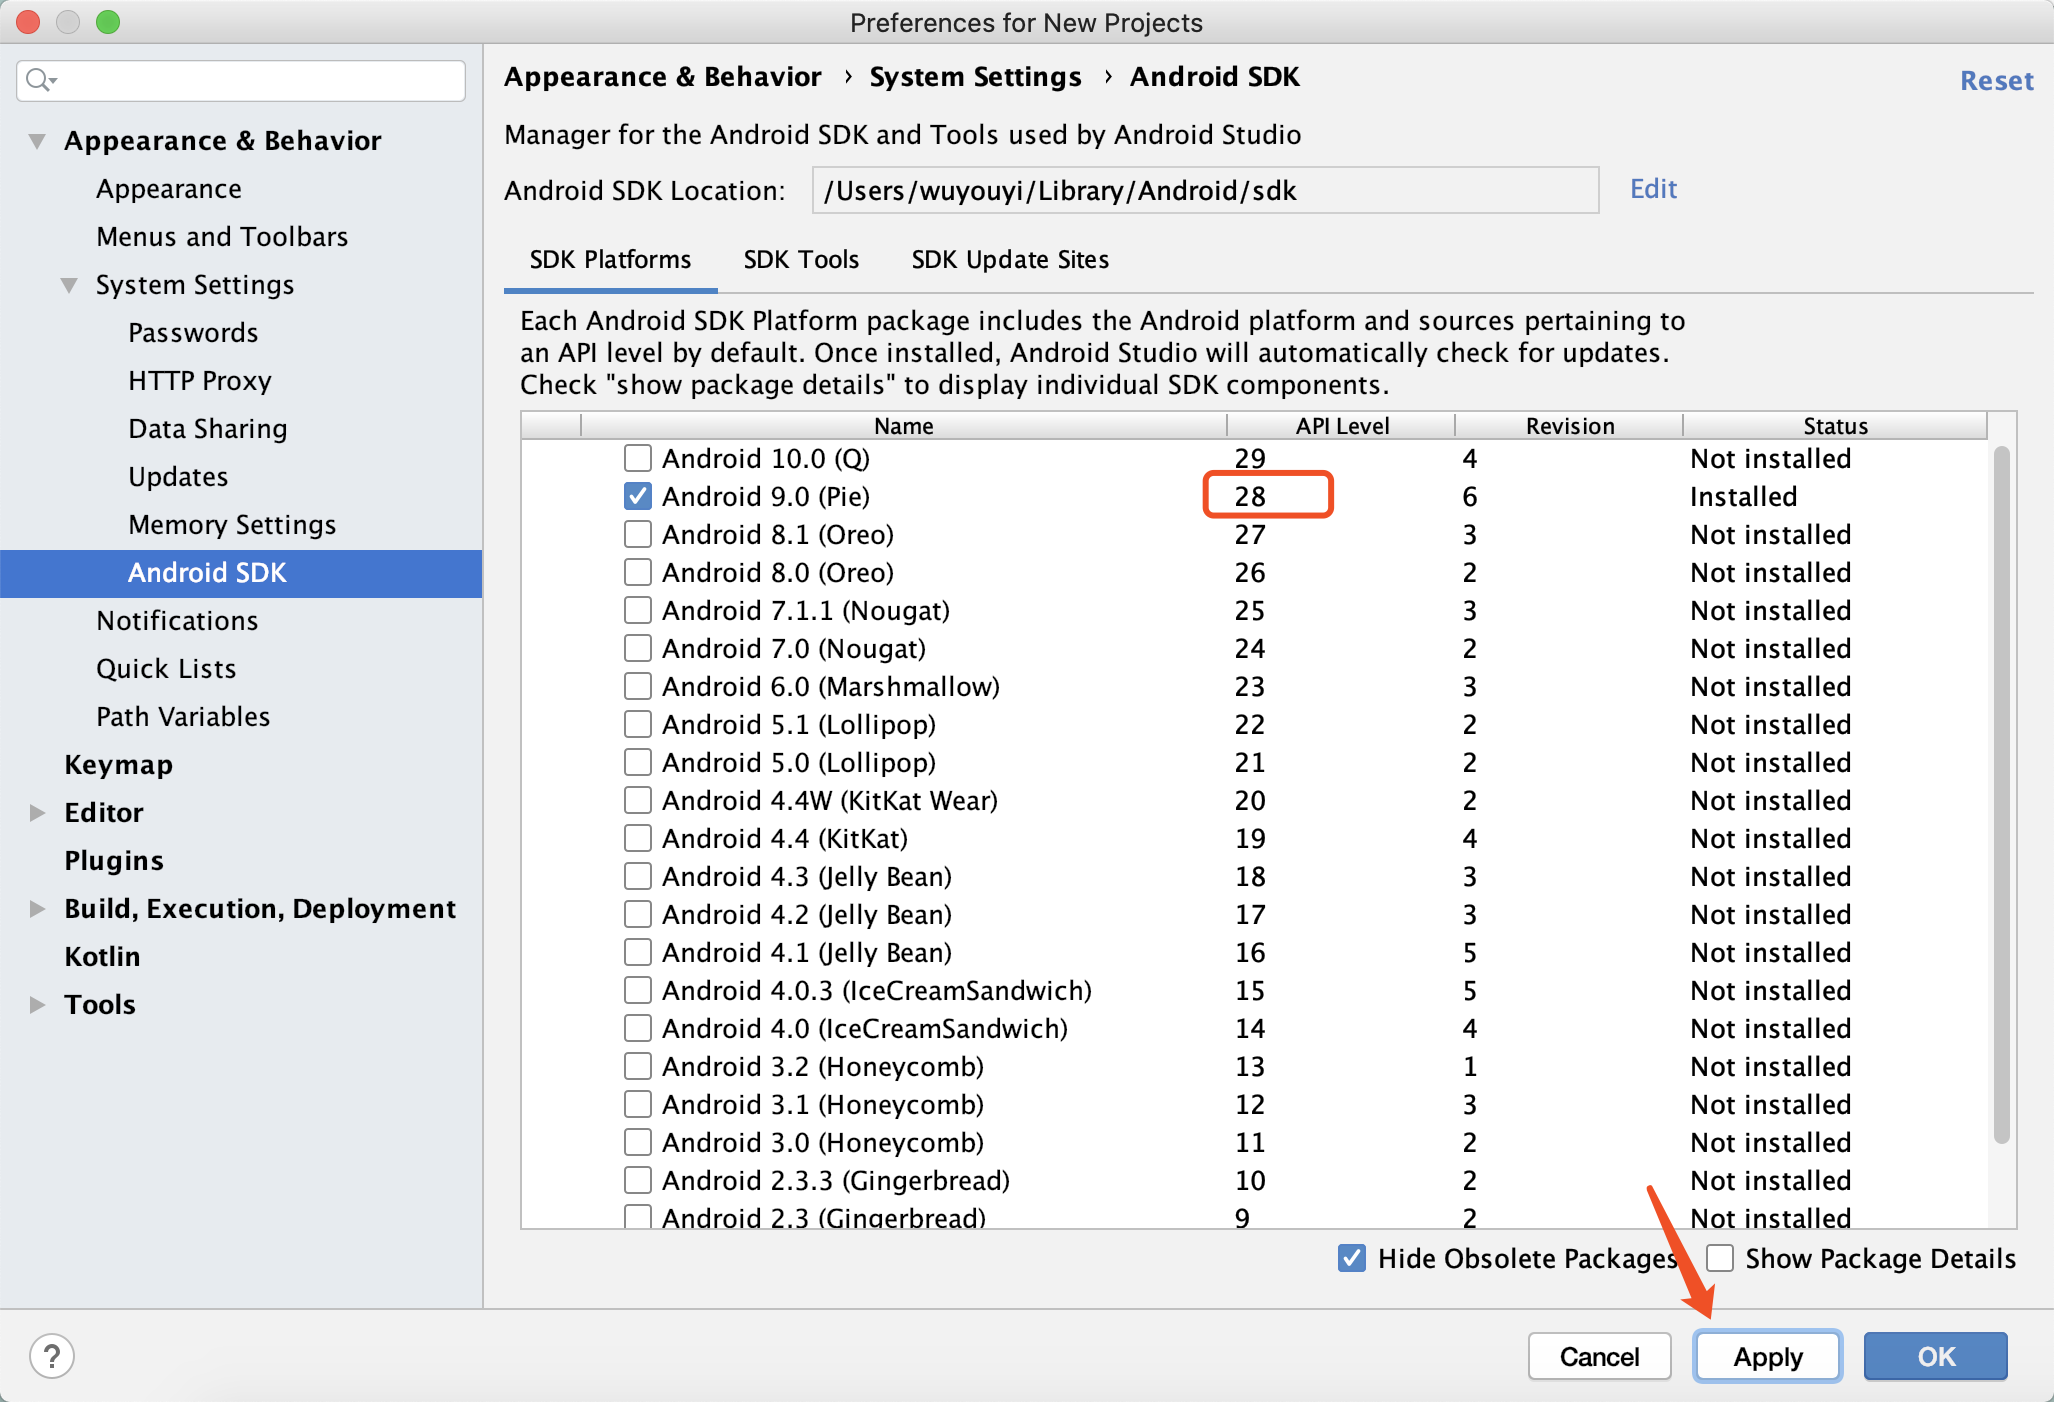The image size is (2054, 1402).
Task: Click the OK button
Action: pos(1935,1356)
